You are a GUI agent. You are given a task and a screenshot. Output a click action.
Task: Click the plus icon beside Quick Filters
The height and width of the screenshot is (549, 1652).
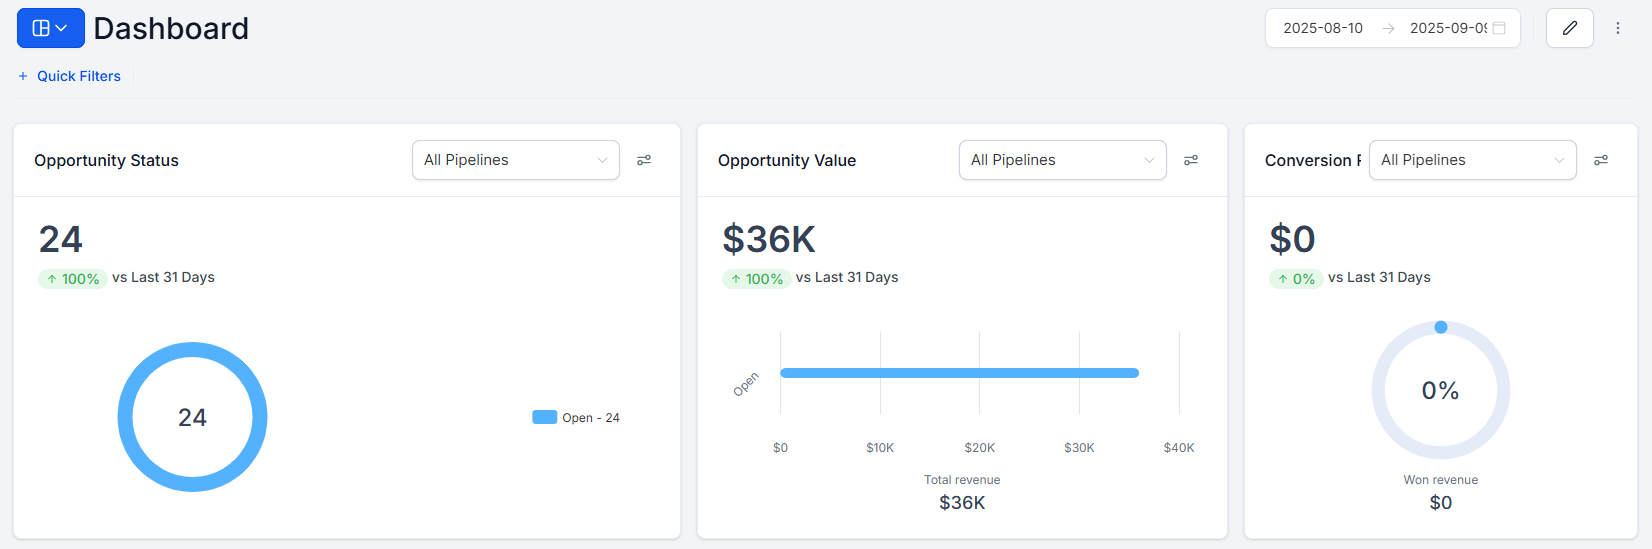click(23, 76)
